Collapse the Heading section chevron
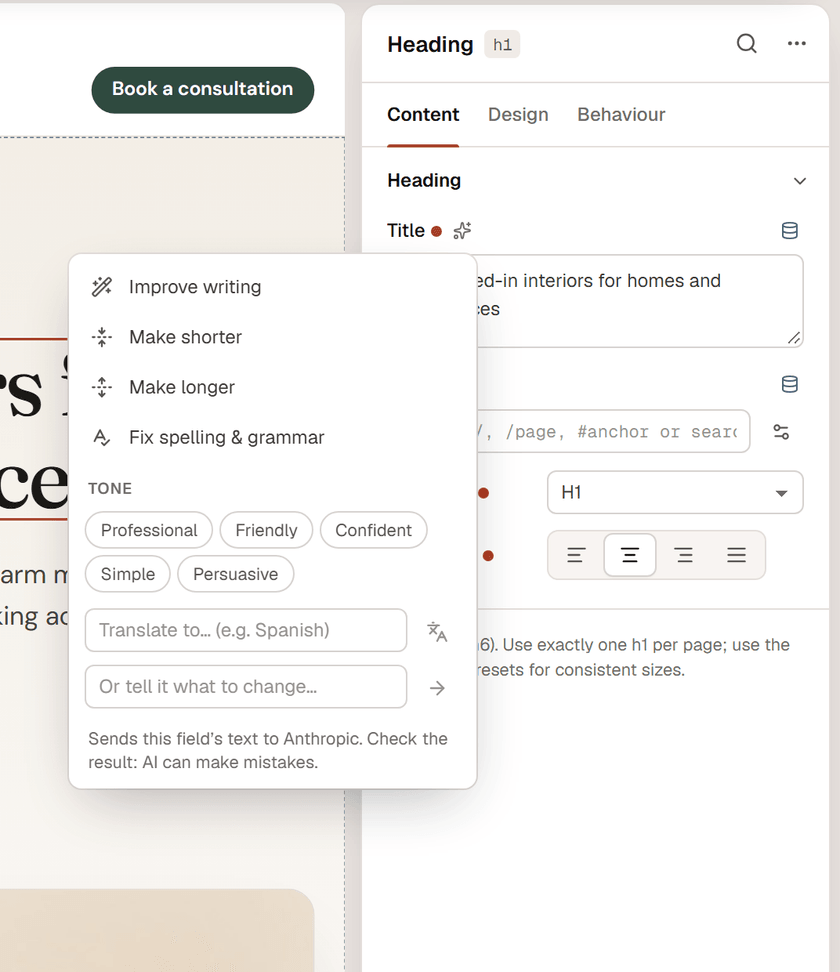The image size is (840, 972). [800, 181]
